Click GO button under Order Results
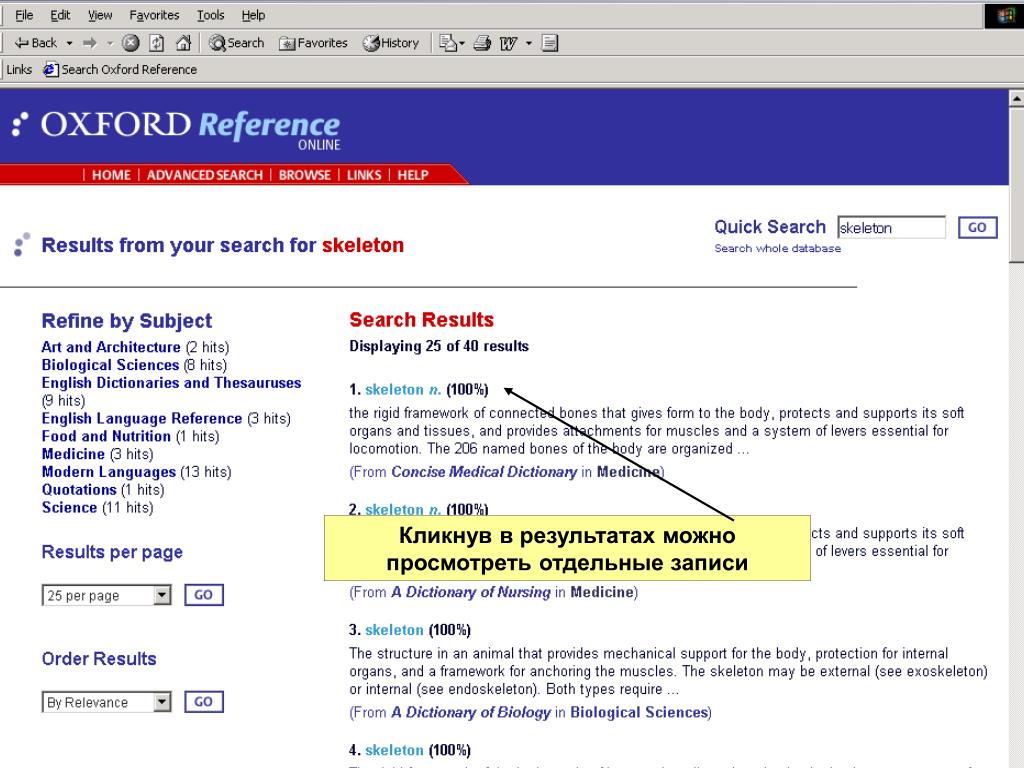 [x=204, y=702]
